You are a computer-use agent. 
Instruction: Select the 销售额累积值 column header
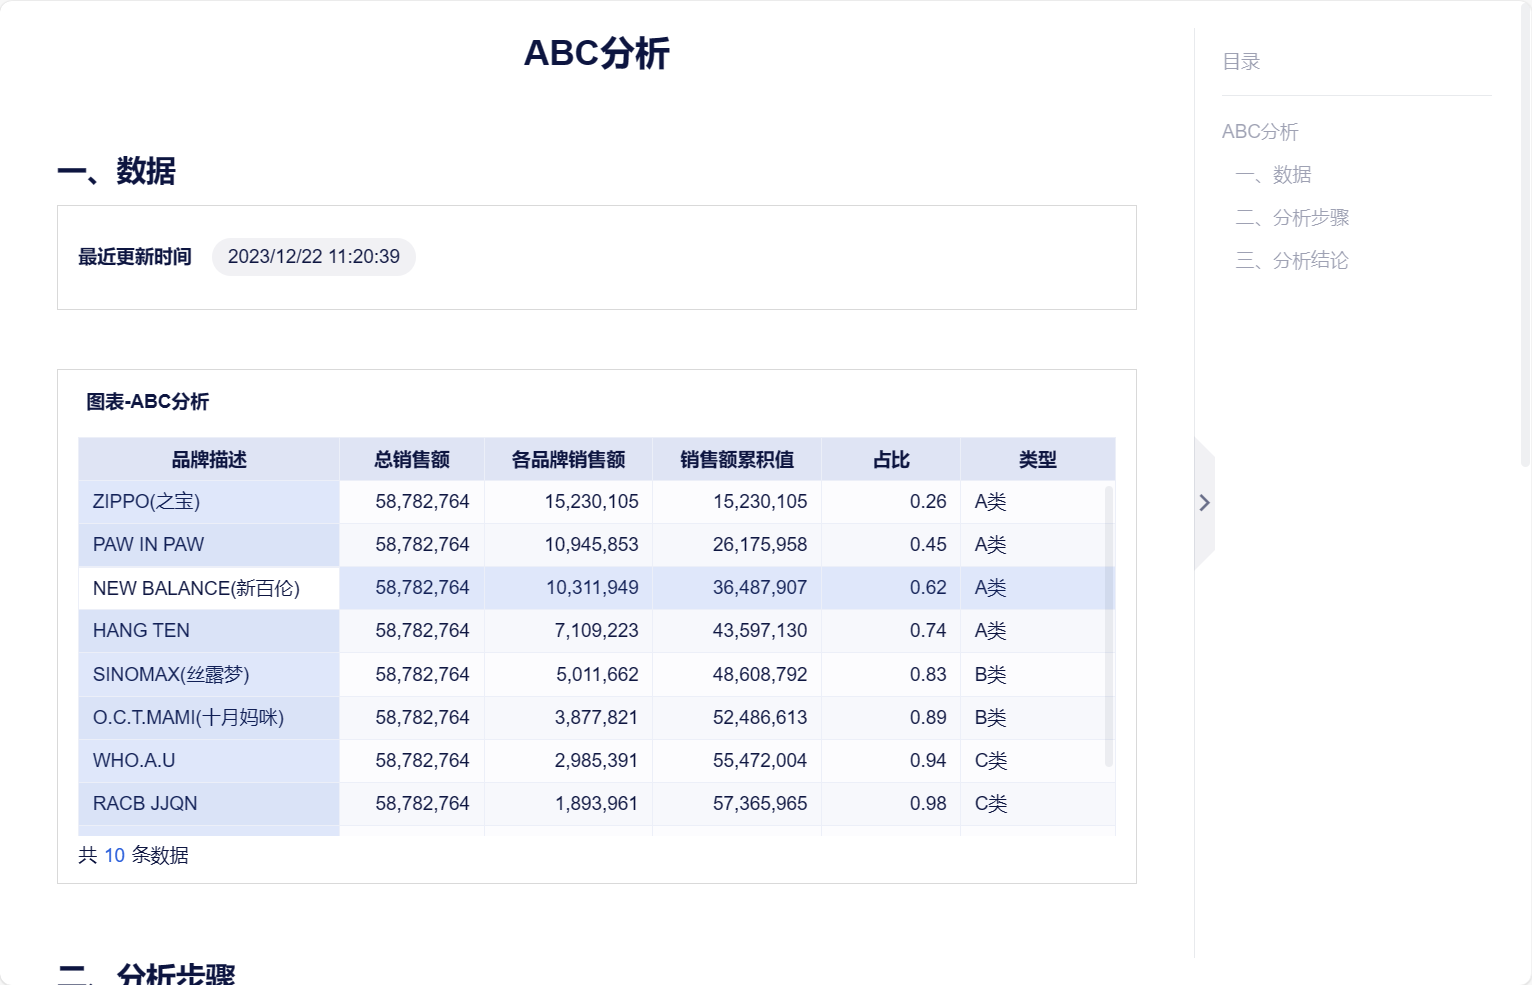tap(737, 460)
